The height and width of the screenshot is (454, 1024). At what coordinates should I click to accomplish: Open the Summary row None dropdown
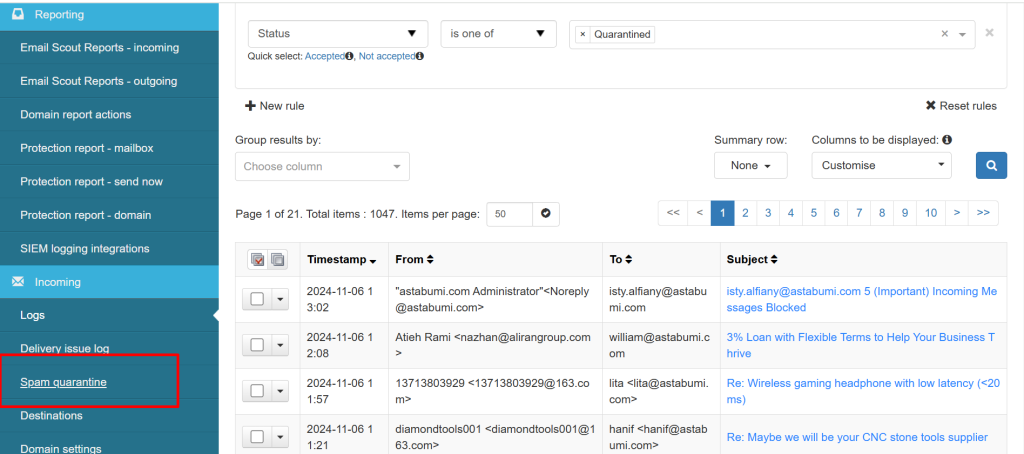click(750, 165)
